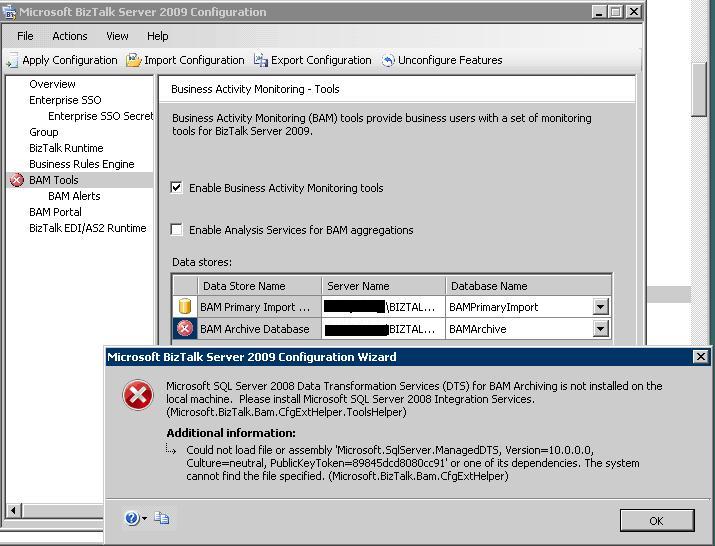
Task: Select BAM Portal tree item
Action: click(x=55, y=212)
